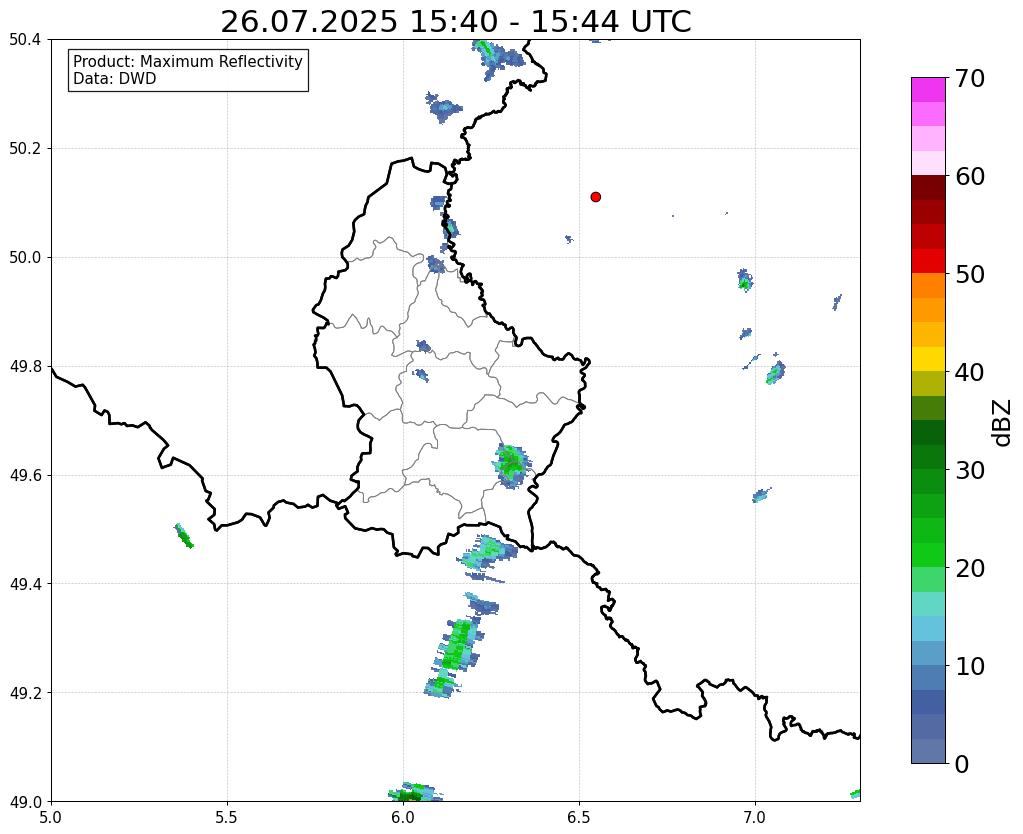Click the colorbar label '60'
This screenshot has width=1023, height=834.
(x=969, y=176)
